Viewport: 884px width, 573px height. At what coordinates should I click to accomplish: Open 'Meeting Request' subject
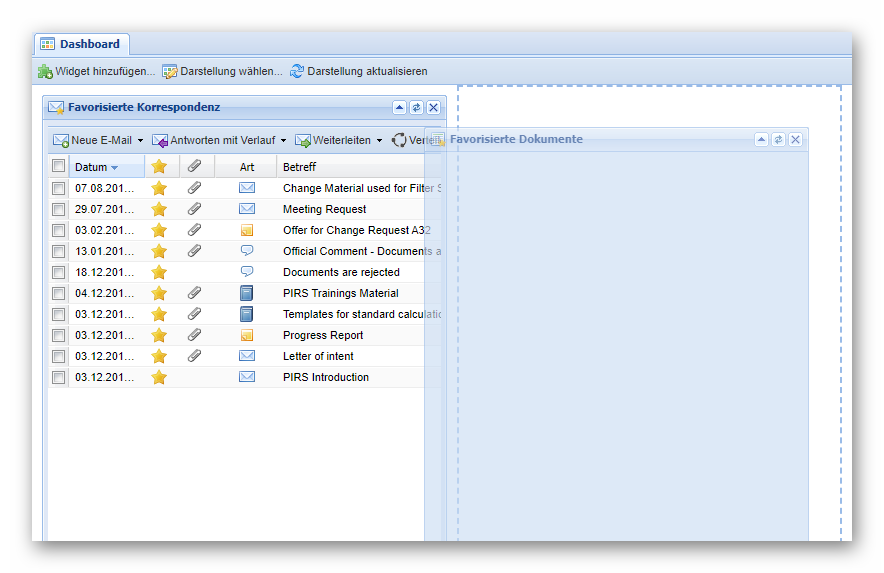[x=325, y=209]
